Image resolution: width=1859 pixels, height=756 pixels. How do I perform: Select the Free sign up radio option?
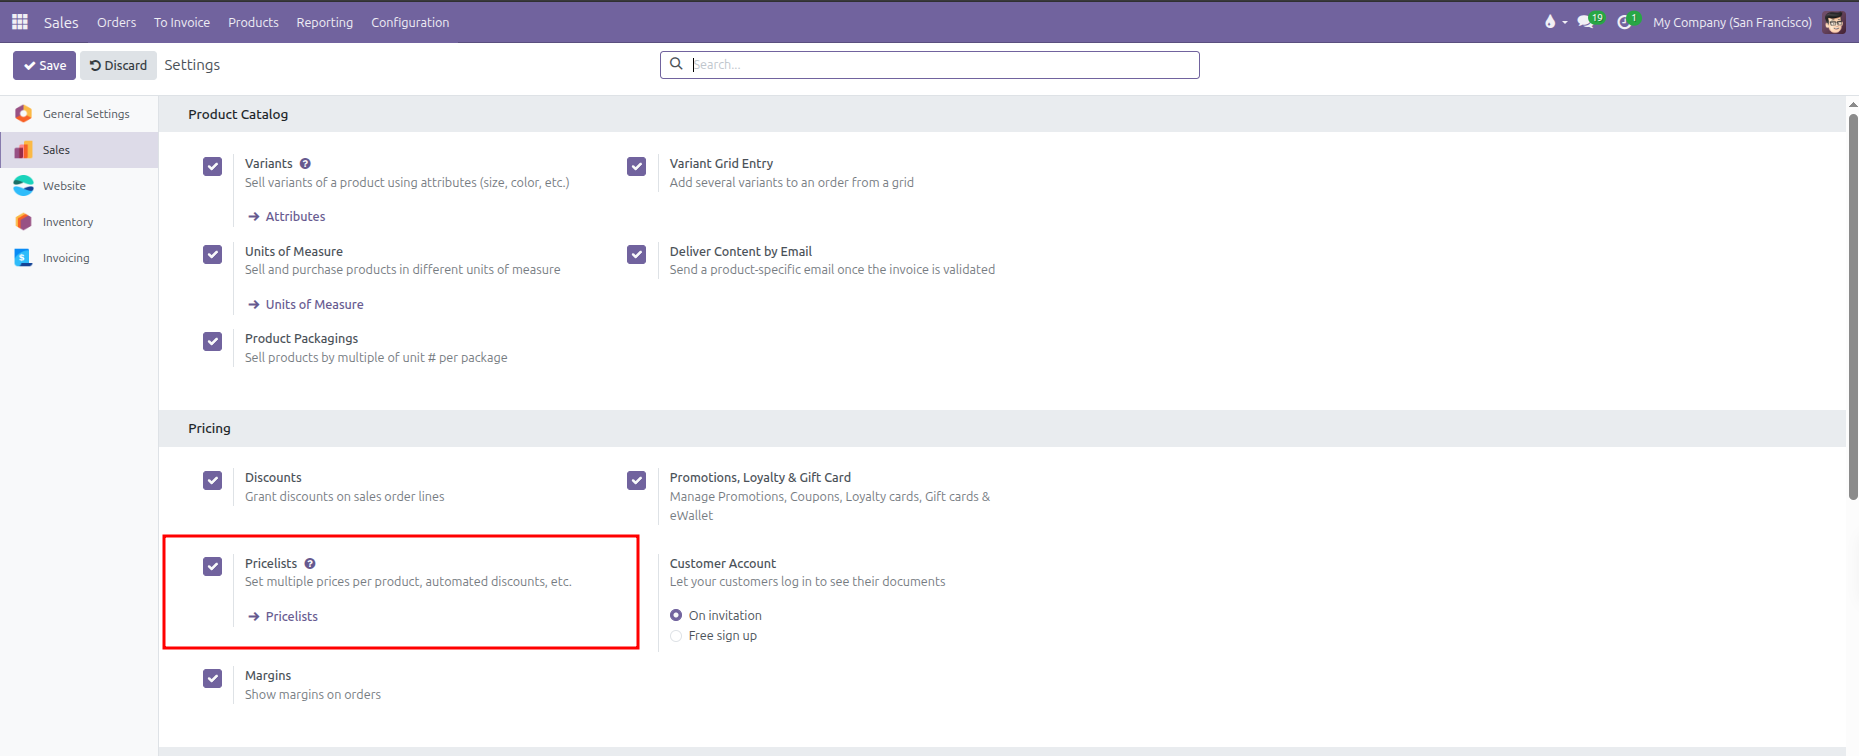coord(676,636)
